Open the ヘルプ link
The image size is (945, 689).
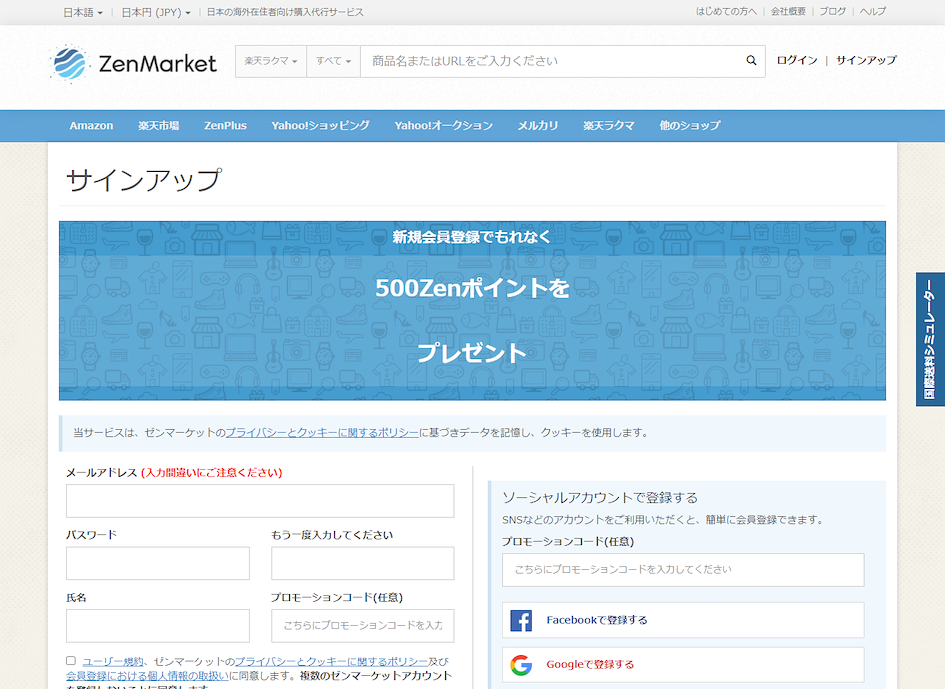click(873, 11)
